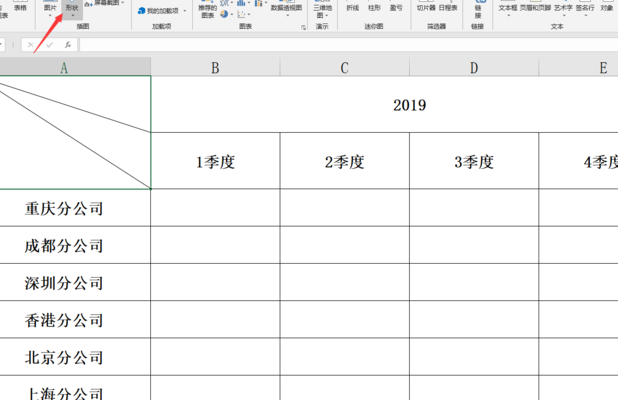Select the diagonal-line header cell in column A
Image resolution: width=618 pixels, height=400 pixels.
(x=75, y=132)
